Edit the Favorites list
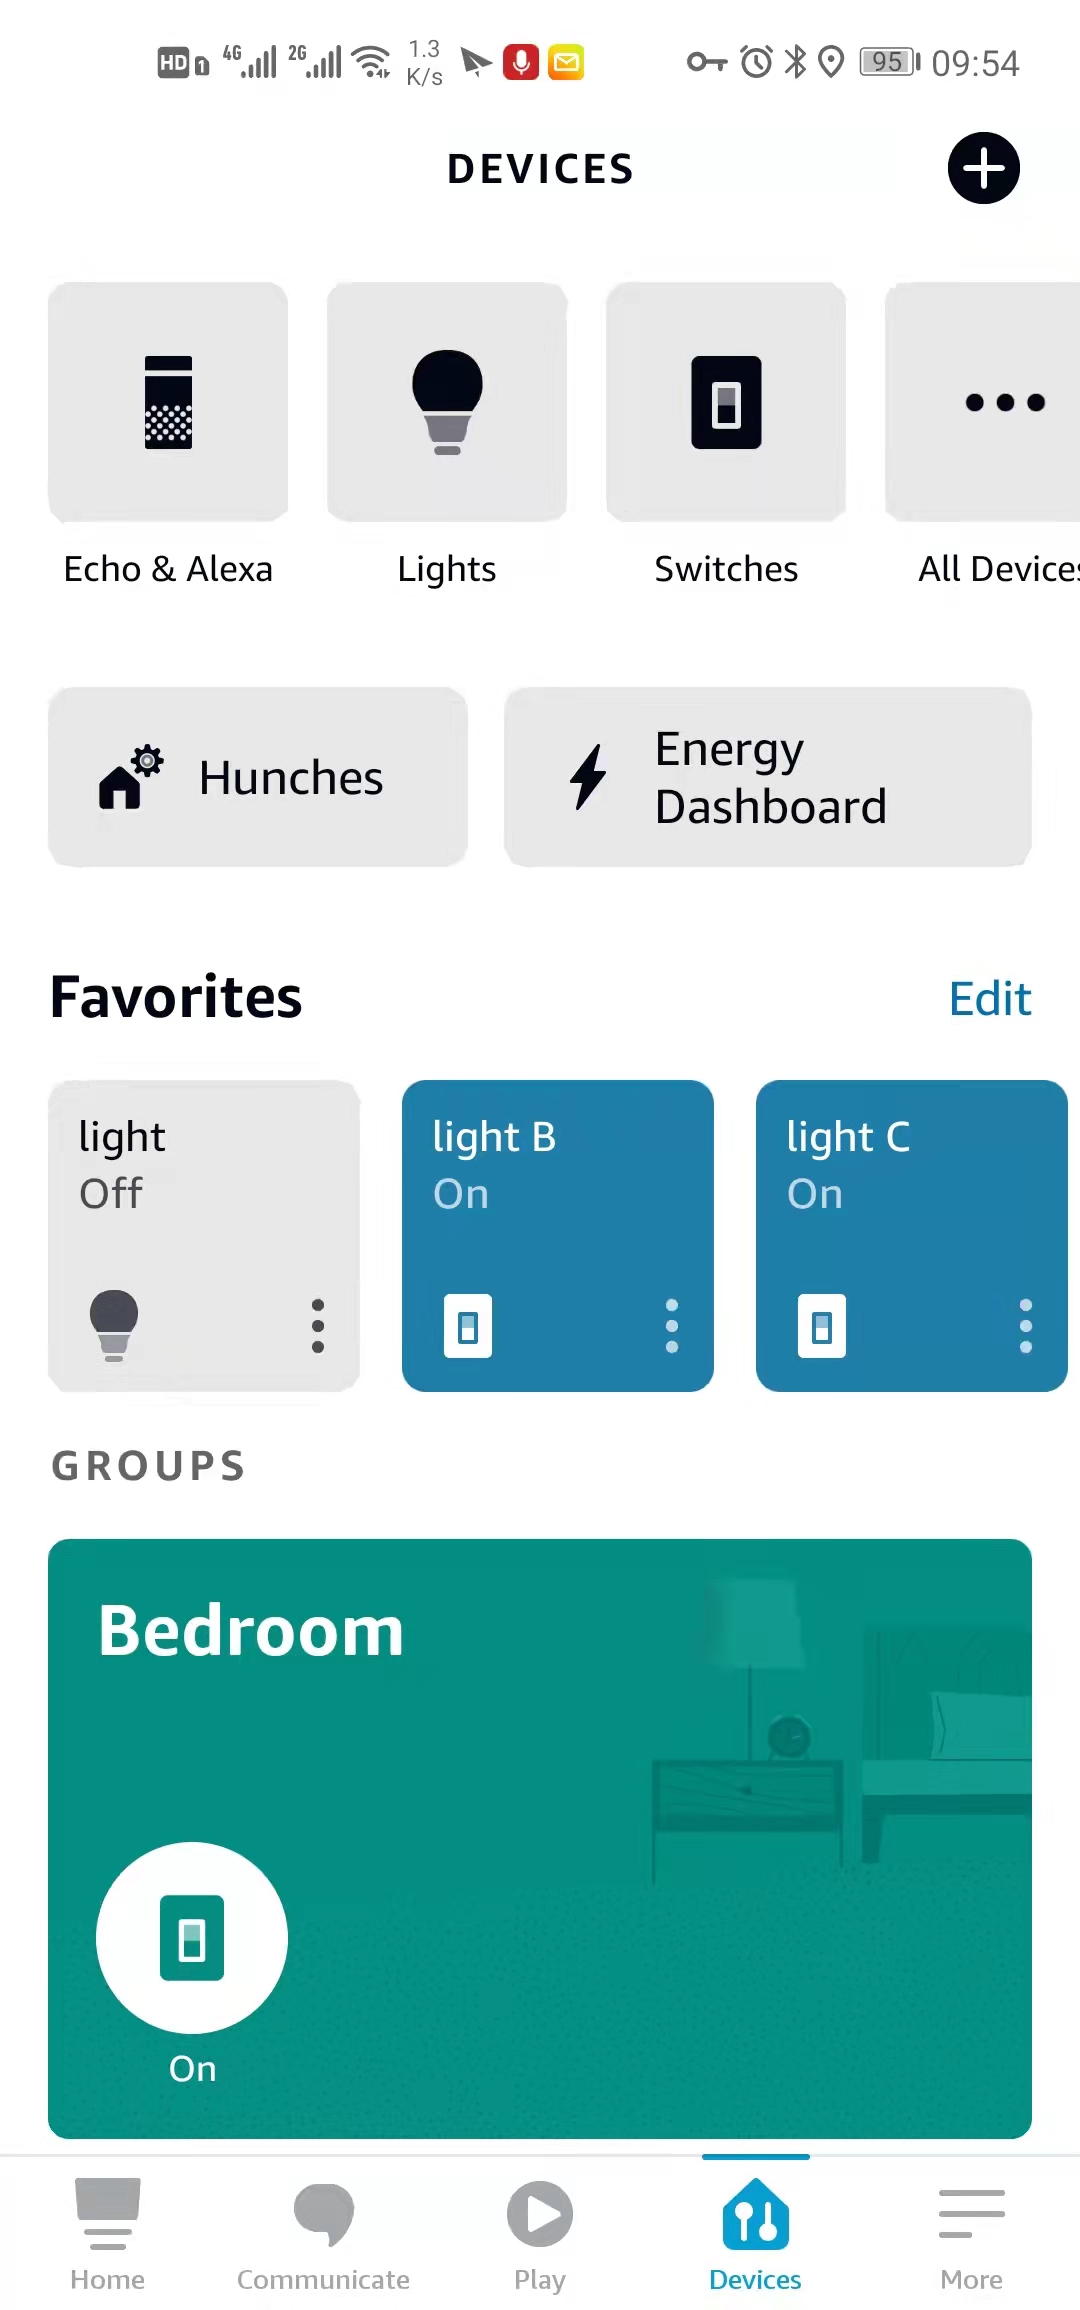This screenshot has height=2310, width=1080. click(x=989, y=998)
